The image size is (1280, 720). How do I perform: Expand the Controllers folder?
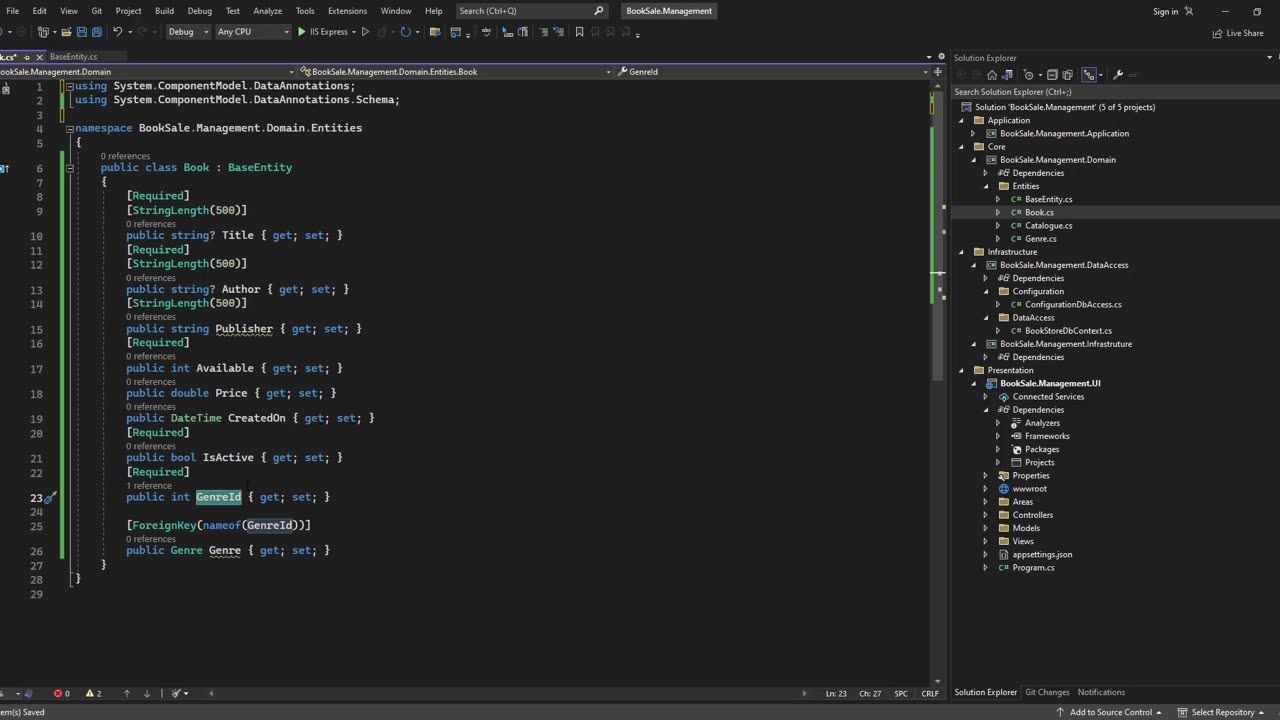tap(985, 515)
